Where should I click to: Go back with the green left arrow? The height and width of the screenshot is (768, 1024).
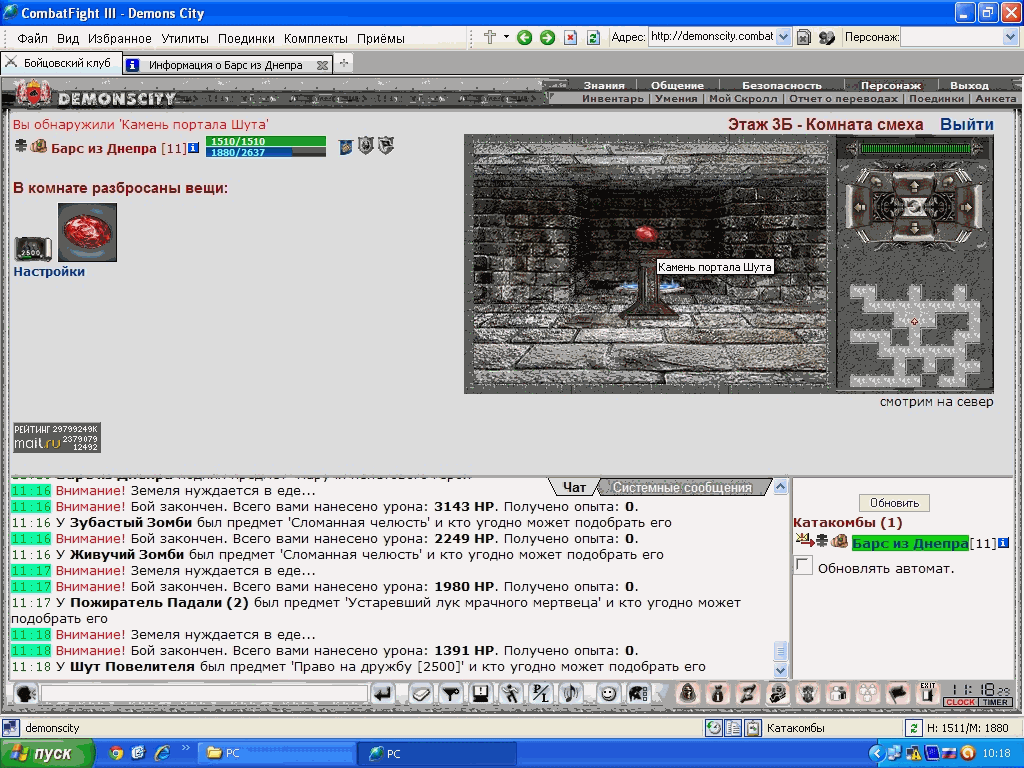524,38
